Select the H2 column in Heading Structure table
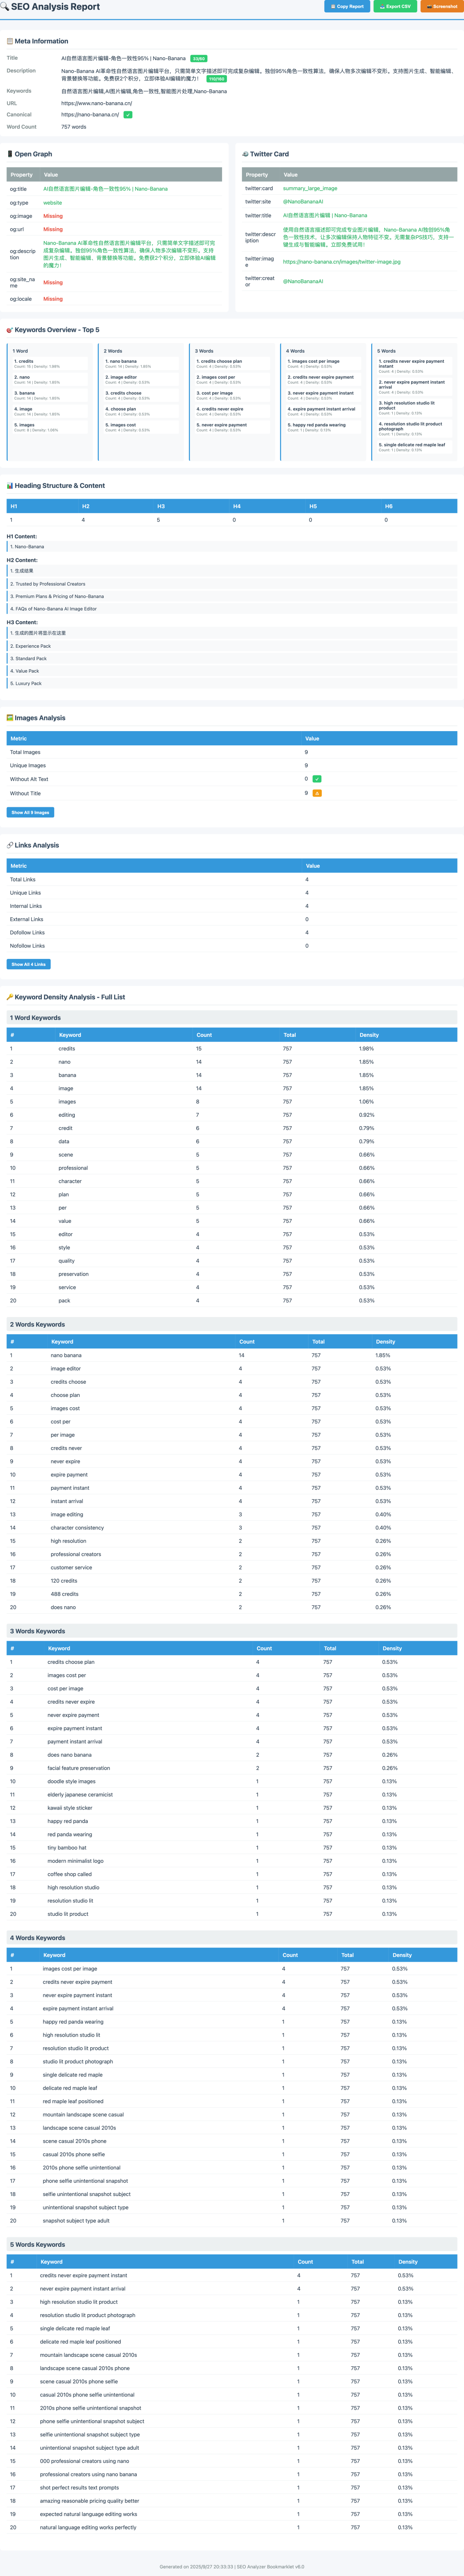This screenshot has width=464, height=2576. pos(85,506)
